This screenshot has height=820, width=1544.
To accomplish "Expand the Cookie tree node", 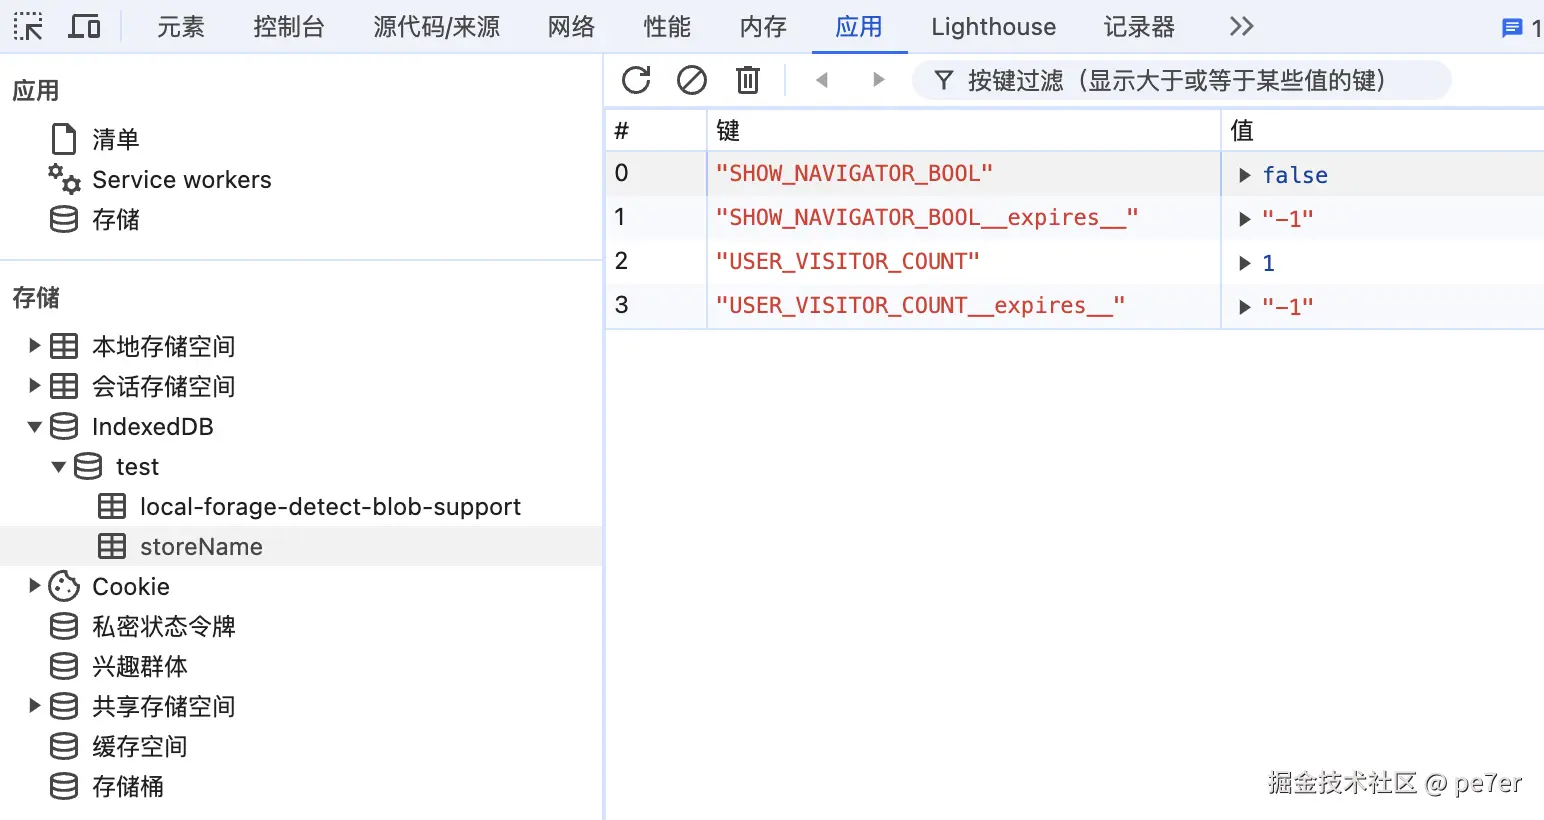I will [35, 586].
